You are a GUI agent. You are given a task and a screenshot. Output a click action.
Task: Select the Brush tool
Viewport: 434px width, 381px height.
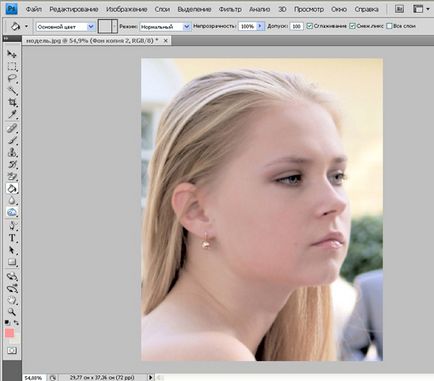pyautogui.click(x=12, y=140)
